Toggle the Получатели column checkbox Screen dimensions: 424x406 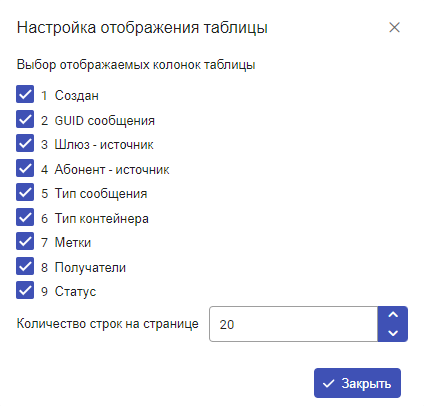(25, 266)
